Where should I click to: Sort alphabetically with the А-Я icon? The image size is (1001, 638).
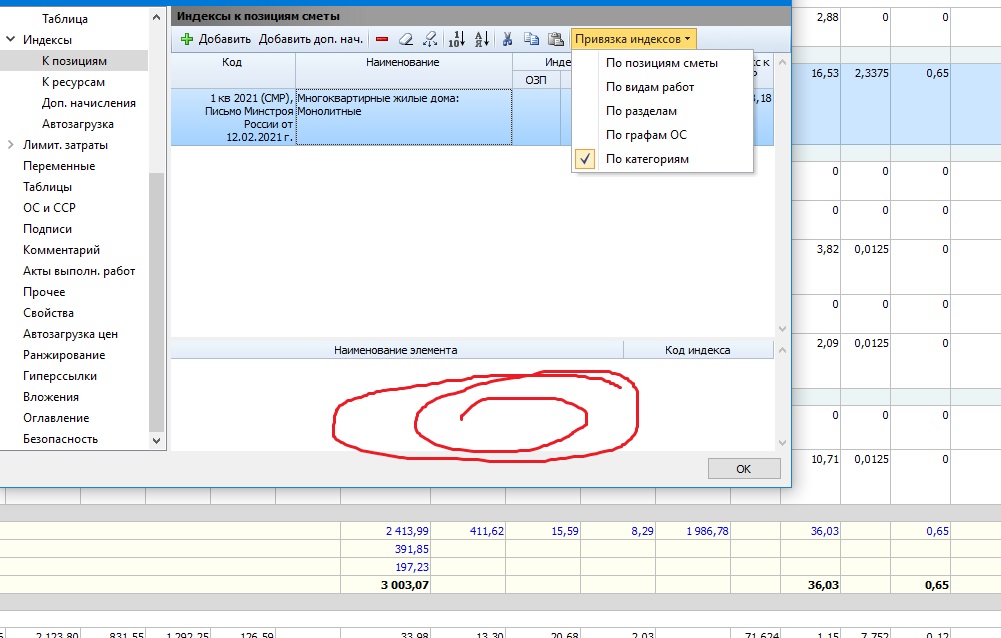tap(480, 39)
